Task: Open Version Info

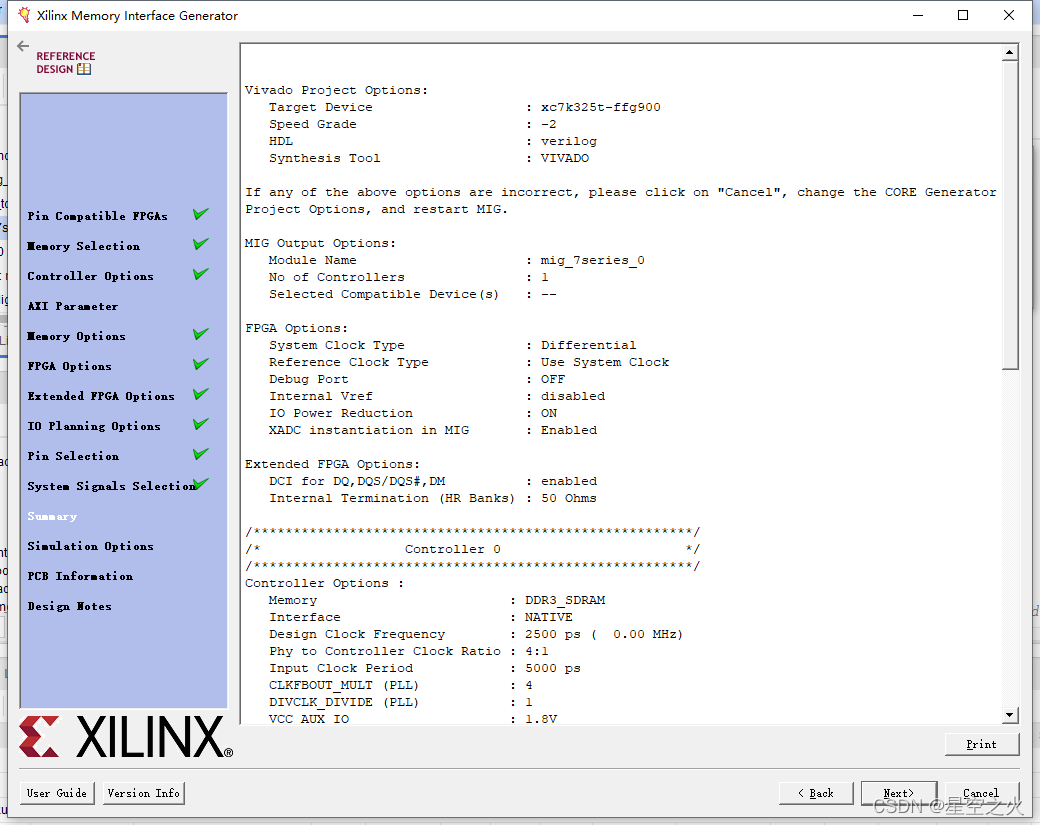Action: (x=143, y=793)
